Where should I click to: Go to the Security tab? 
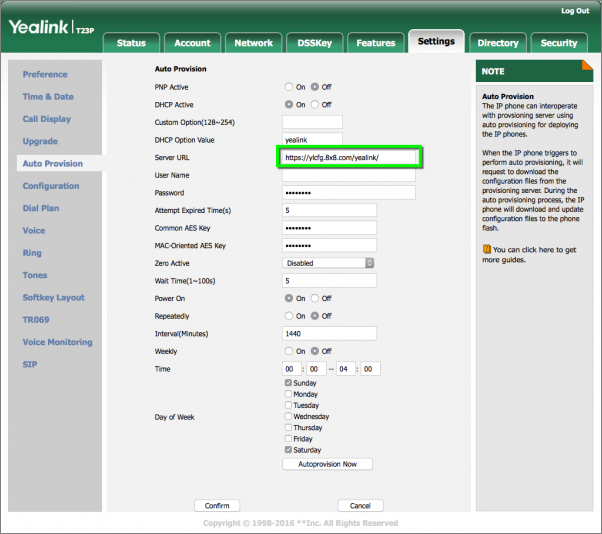point(559,43)
